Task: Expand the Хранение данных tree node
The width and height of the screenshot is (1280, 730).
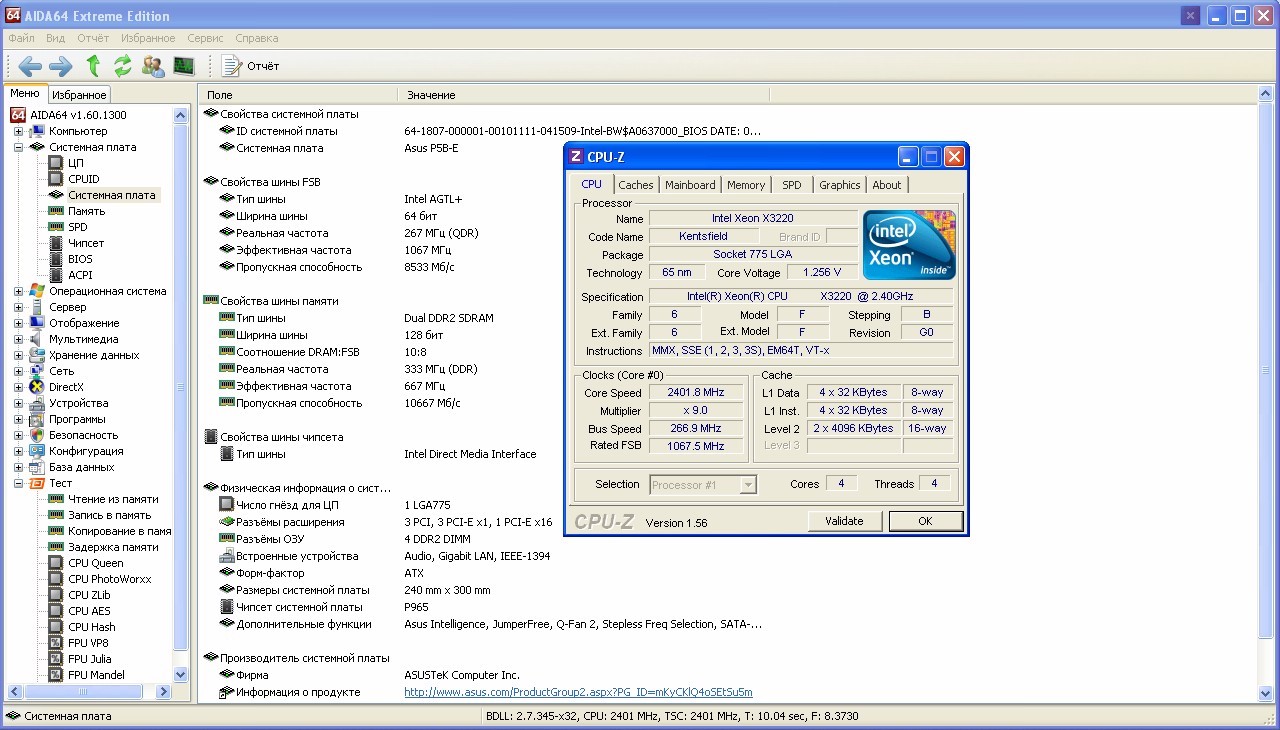Action: point(18,355)
